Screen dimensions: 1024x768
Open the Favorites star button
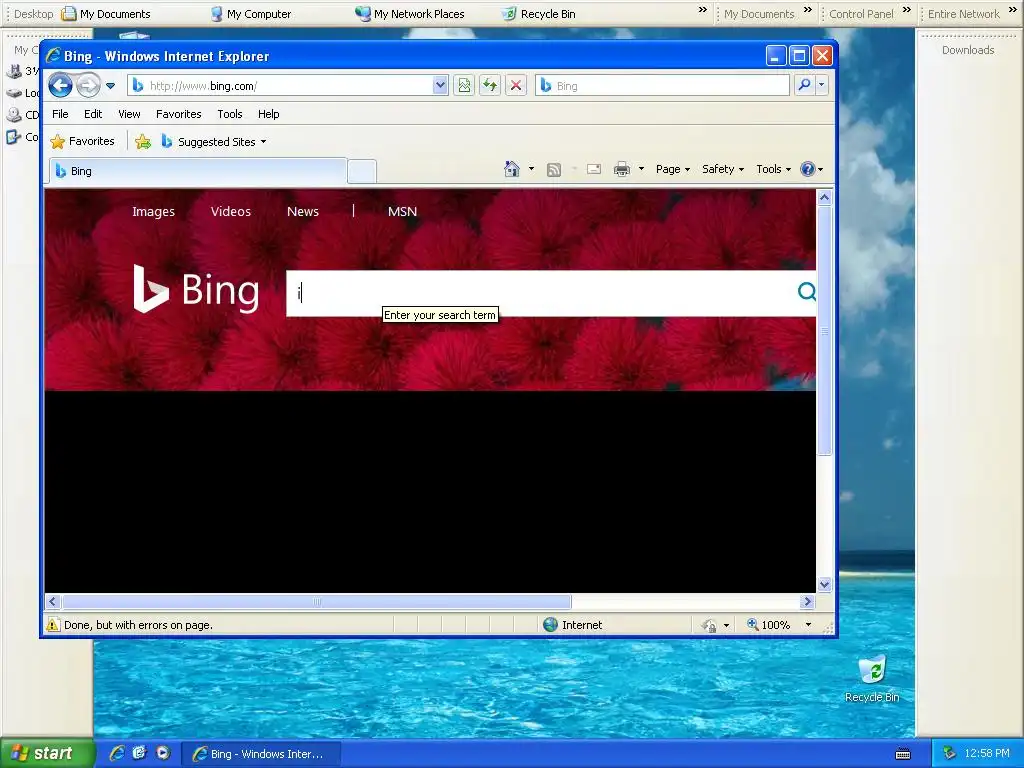(x=82, y=141)
